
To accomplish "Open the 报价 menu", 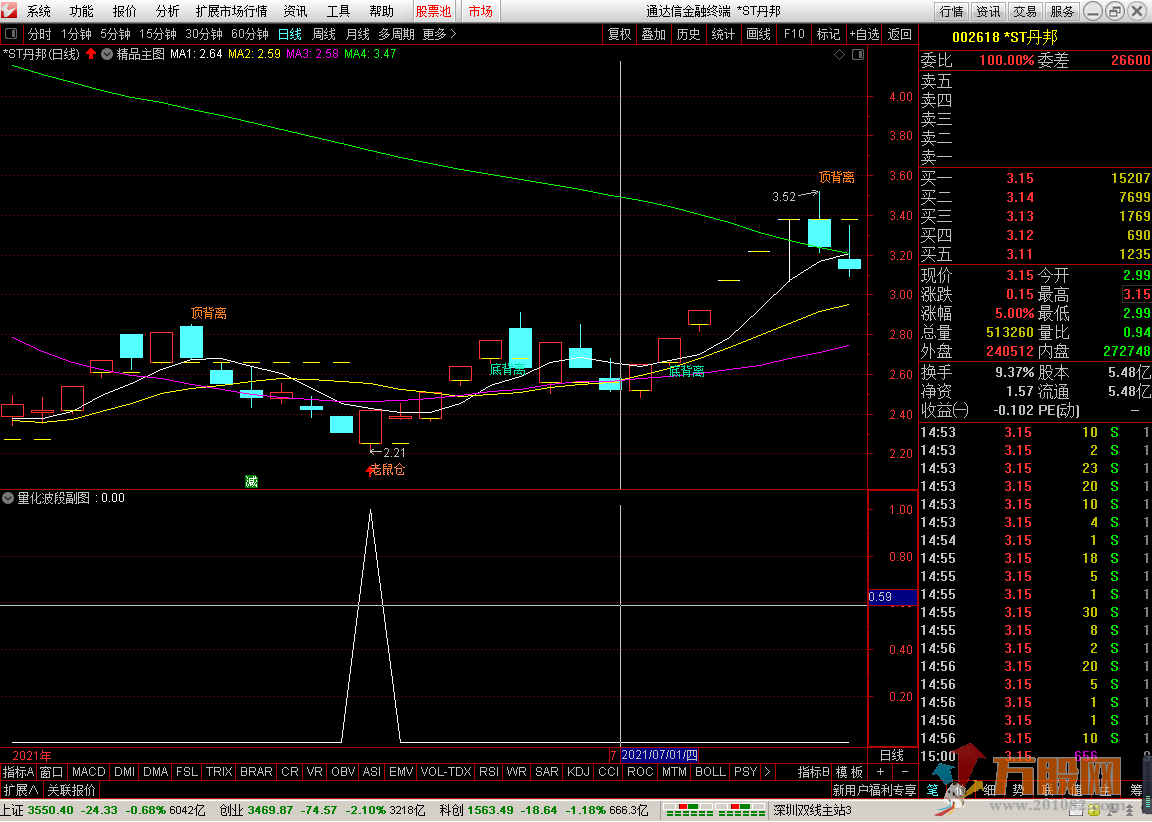I will click(x=124, y=11).
